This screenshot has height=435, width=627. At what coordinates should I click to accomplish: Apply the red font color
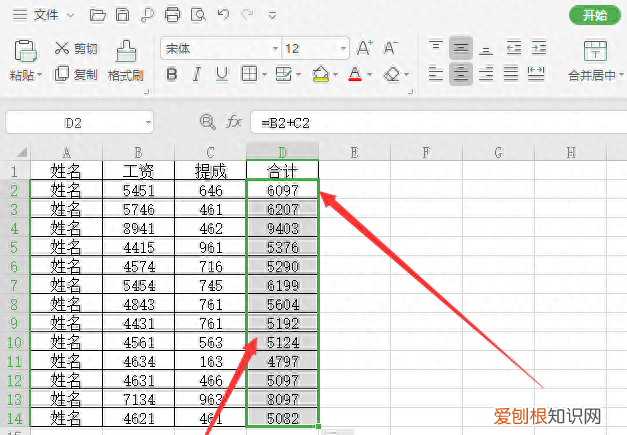(x=355, y=74)
